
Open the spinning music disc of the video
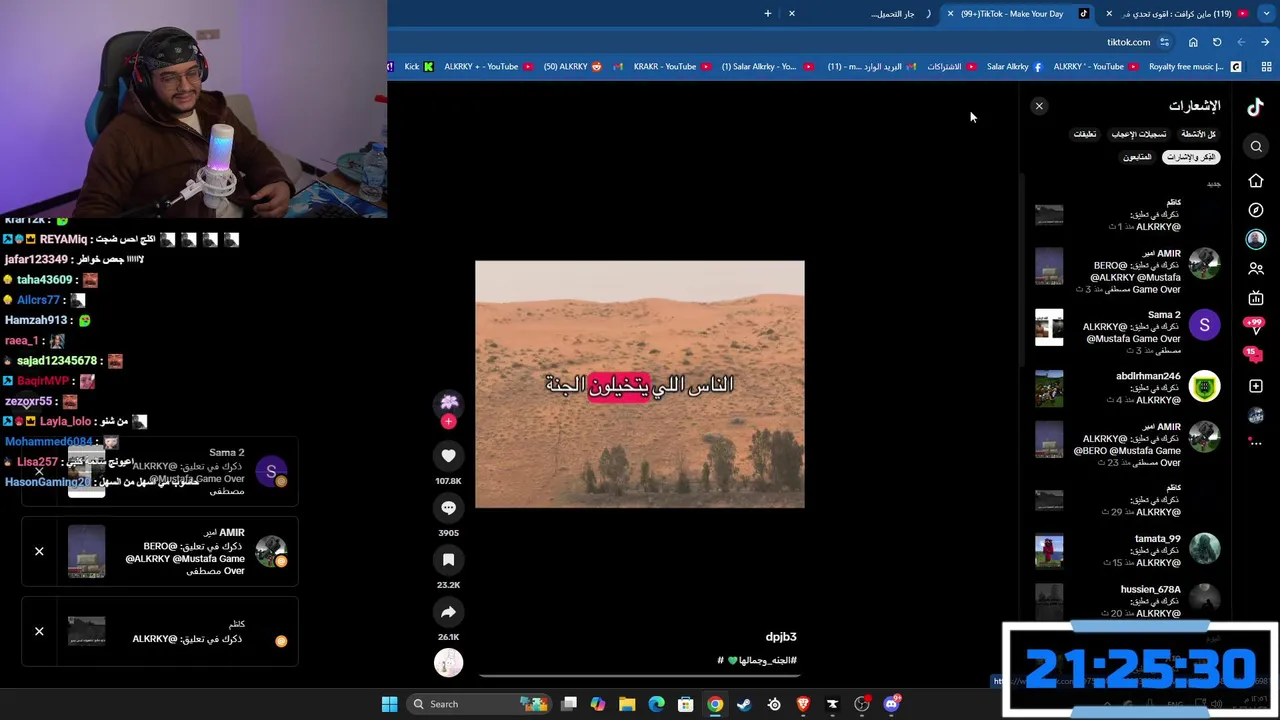pyautogui.click(x=448, y=662)
